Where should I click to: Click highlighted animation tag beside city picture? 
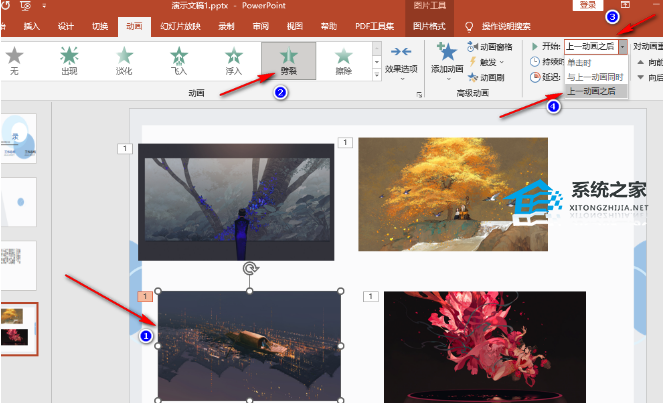pyautogui.click(x=145, y=296)
